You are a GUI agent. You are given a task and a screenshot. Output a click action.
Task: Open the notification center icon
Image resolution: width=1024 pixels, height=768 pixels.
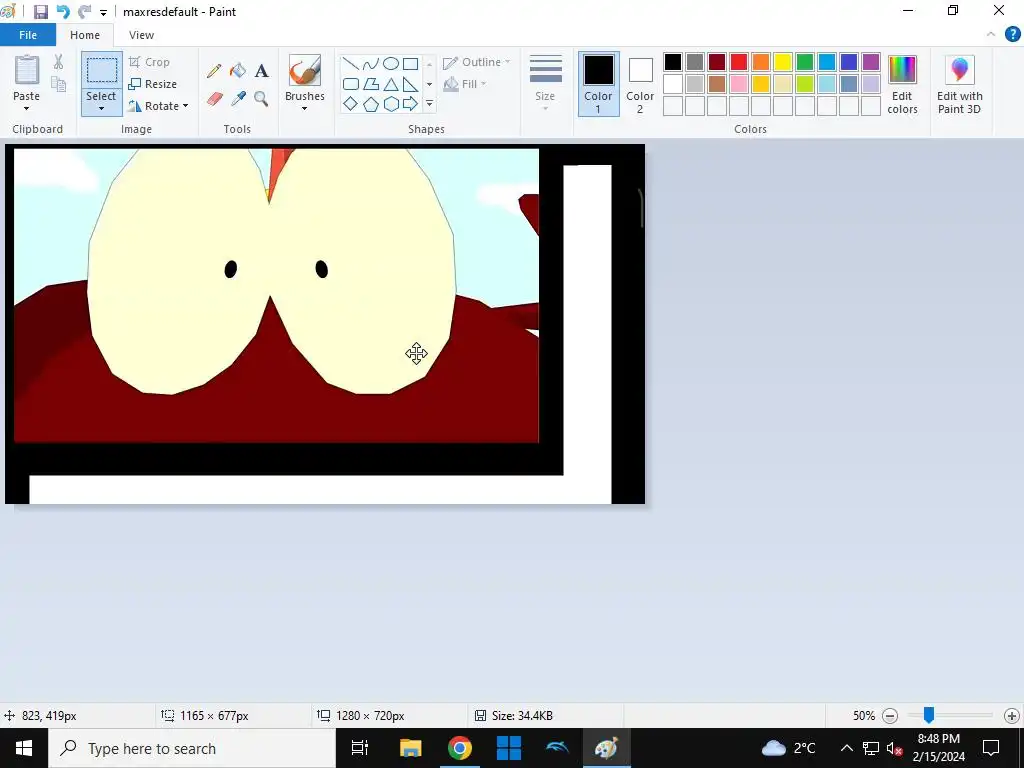(991, 748)
